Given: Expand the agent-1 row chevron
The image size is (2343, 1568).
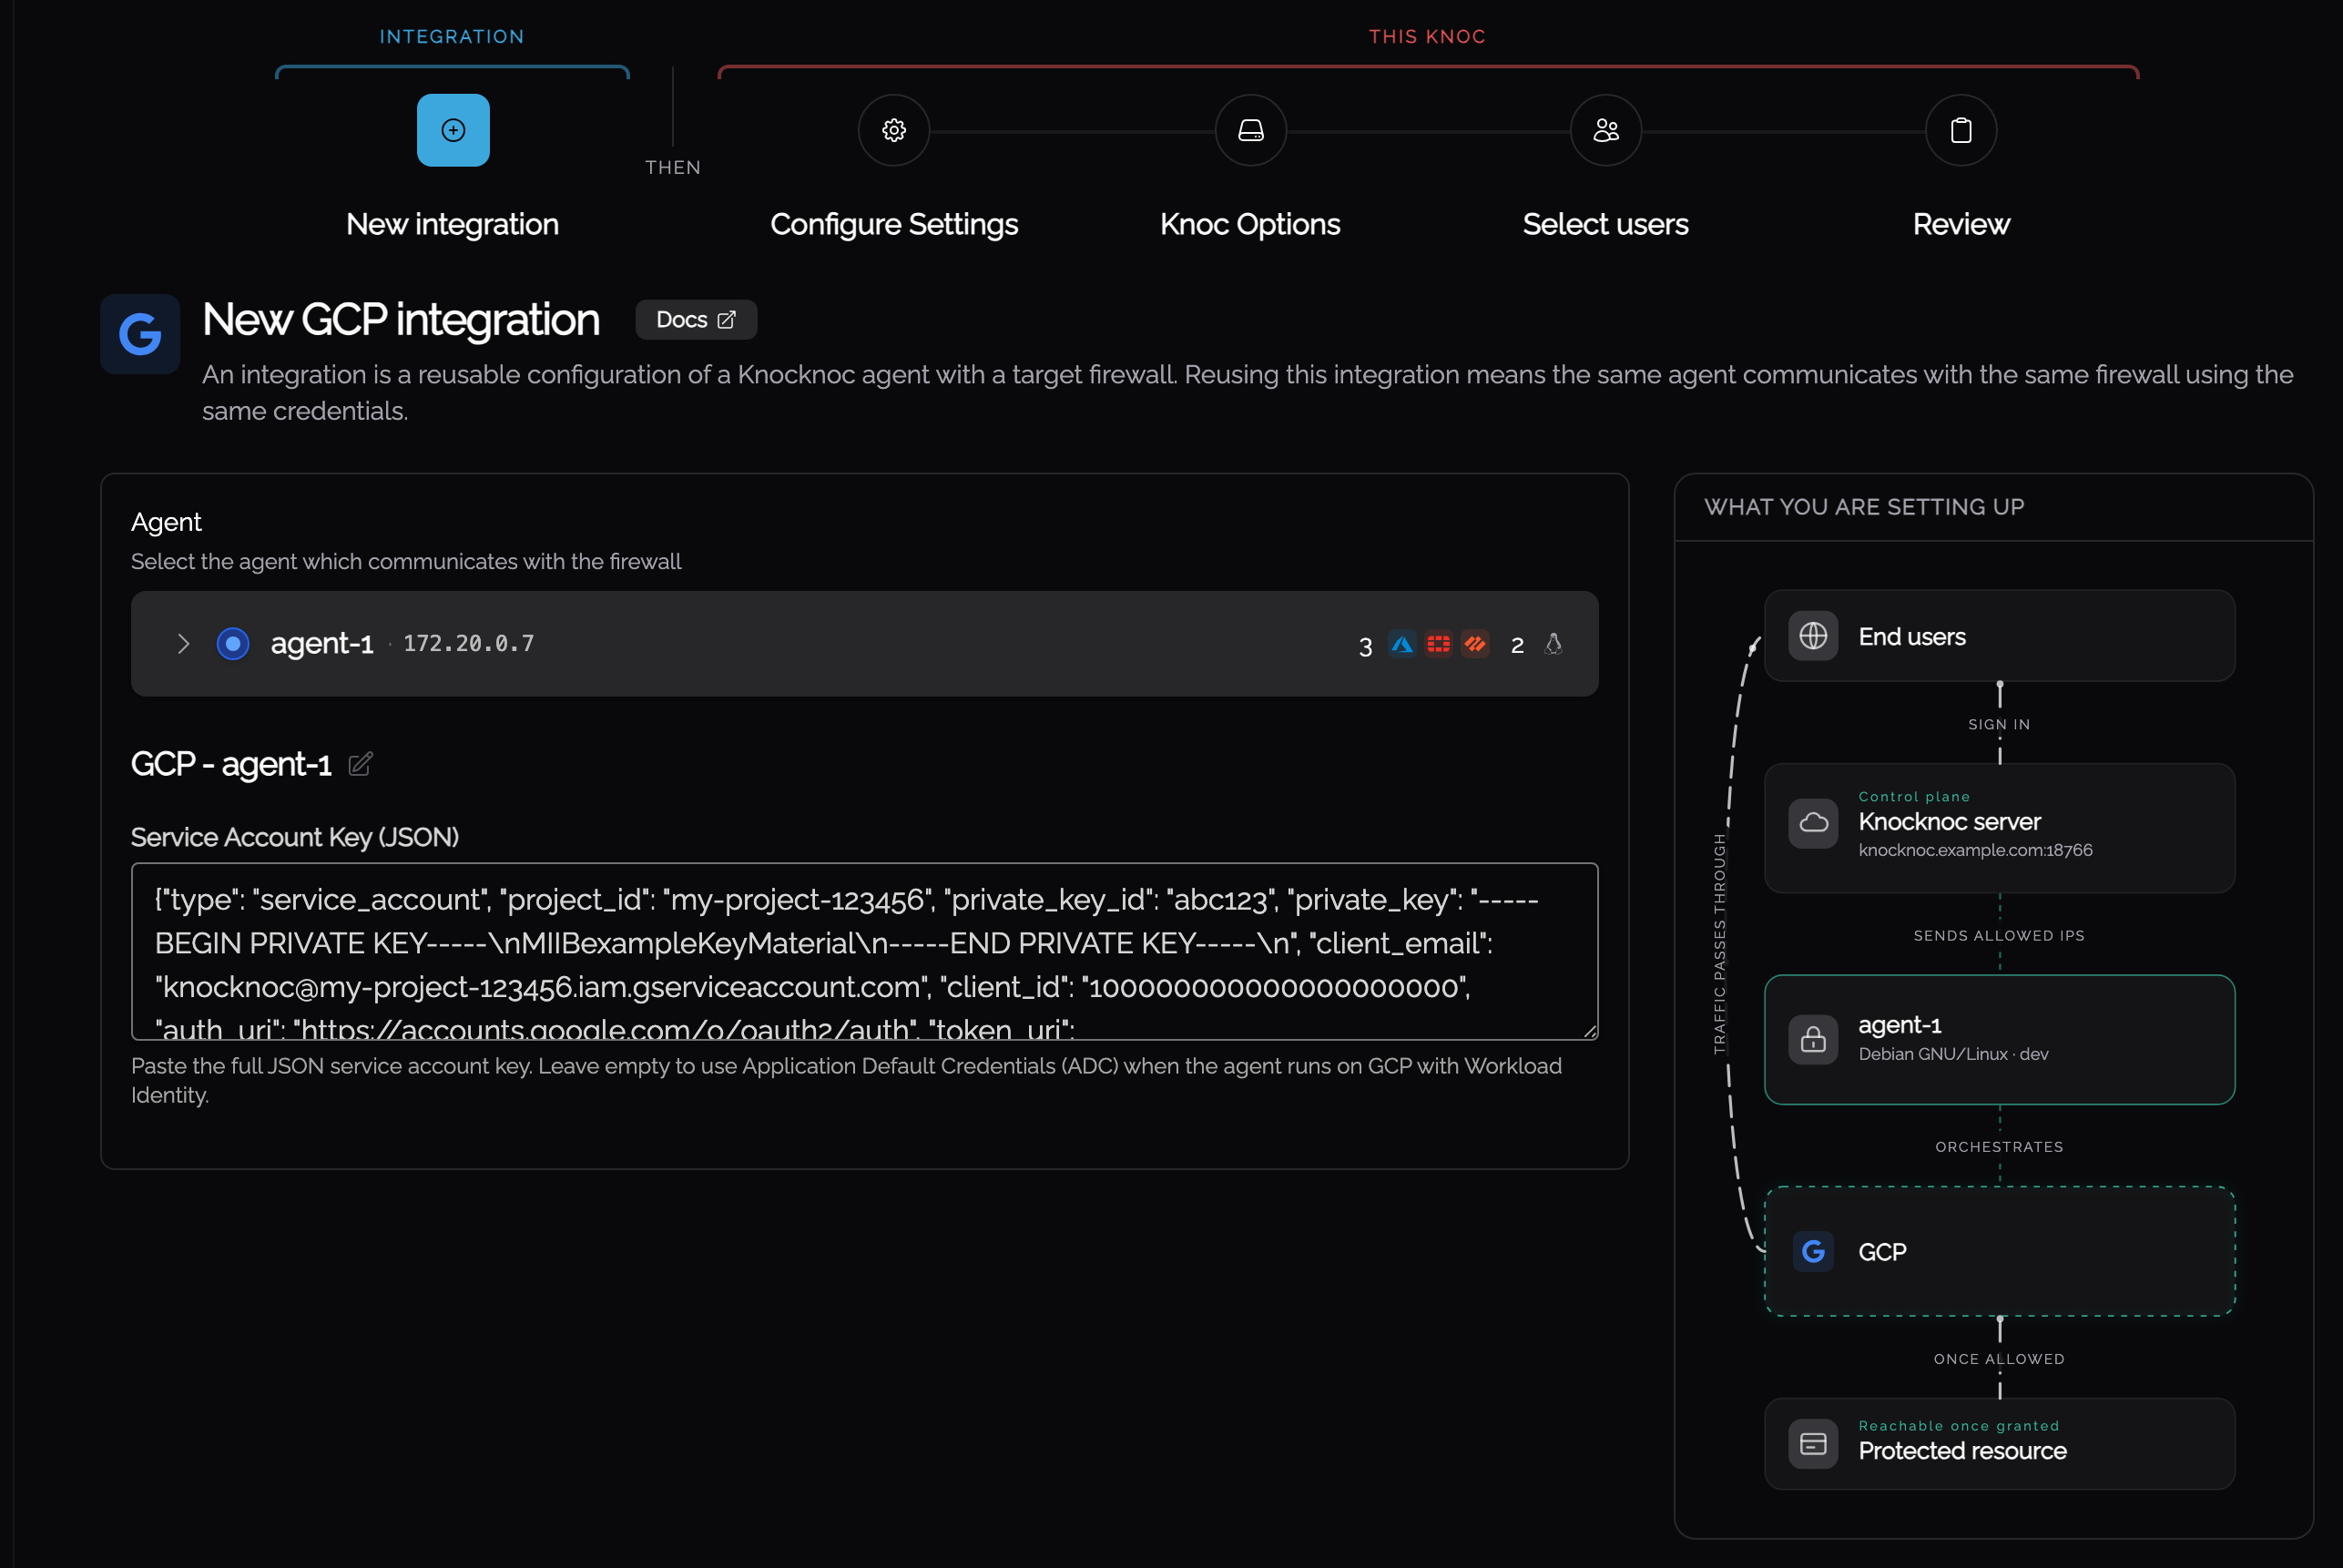Looking at the screenshot, I should [x=183, y=644].
